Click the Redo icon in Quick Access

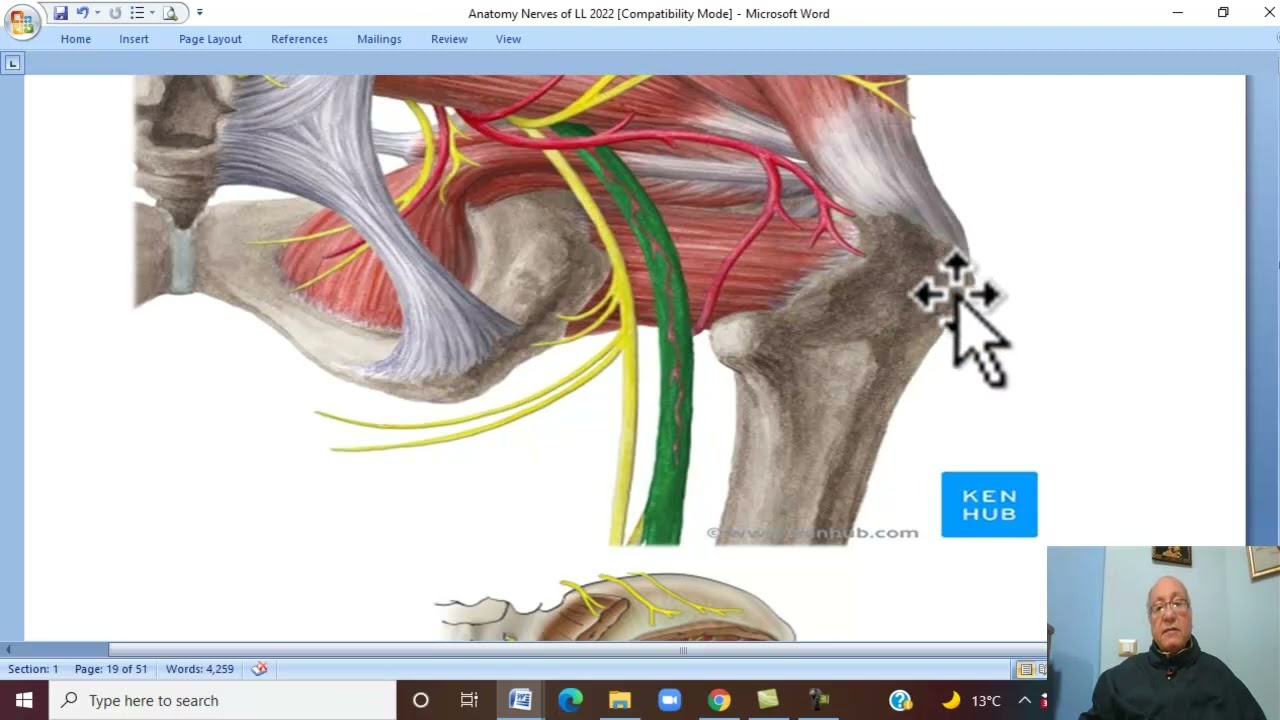tap(115, 13)
